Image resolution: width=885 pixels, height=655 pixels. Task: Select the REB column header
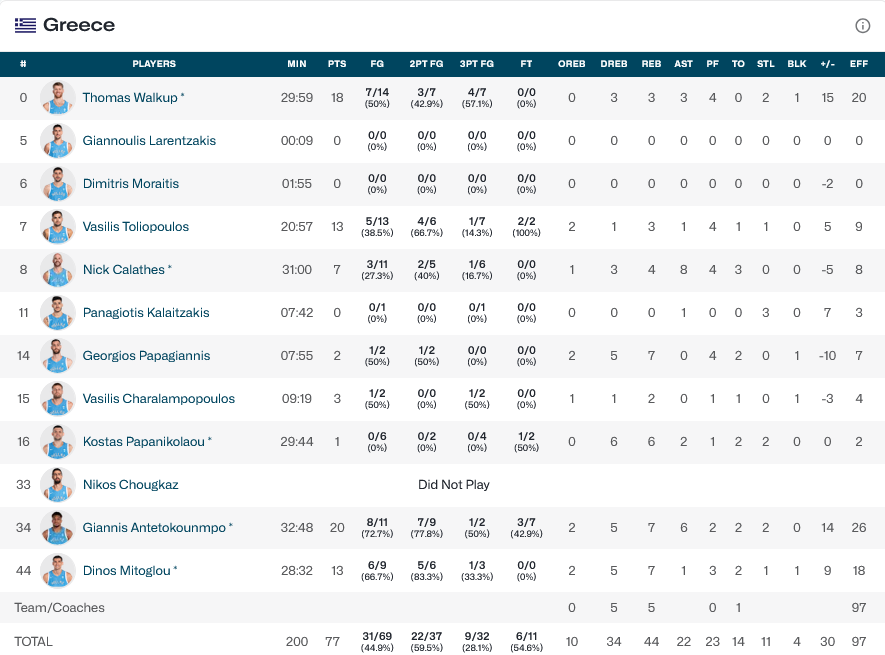[x=651, y=64]
